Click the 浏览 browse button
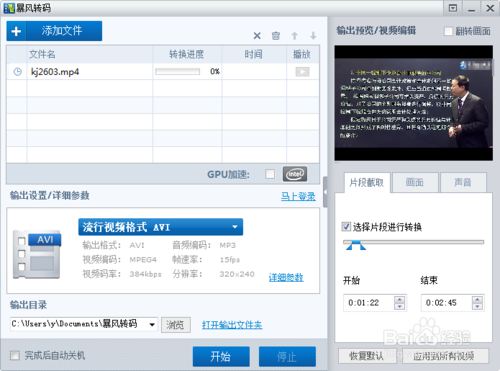Screen dimensions: 500x371 (x=176, y=325)
